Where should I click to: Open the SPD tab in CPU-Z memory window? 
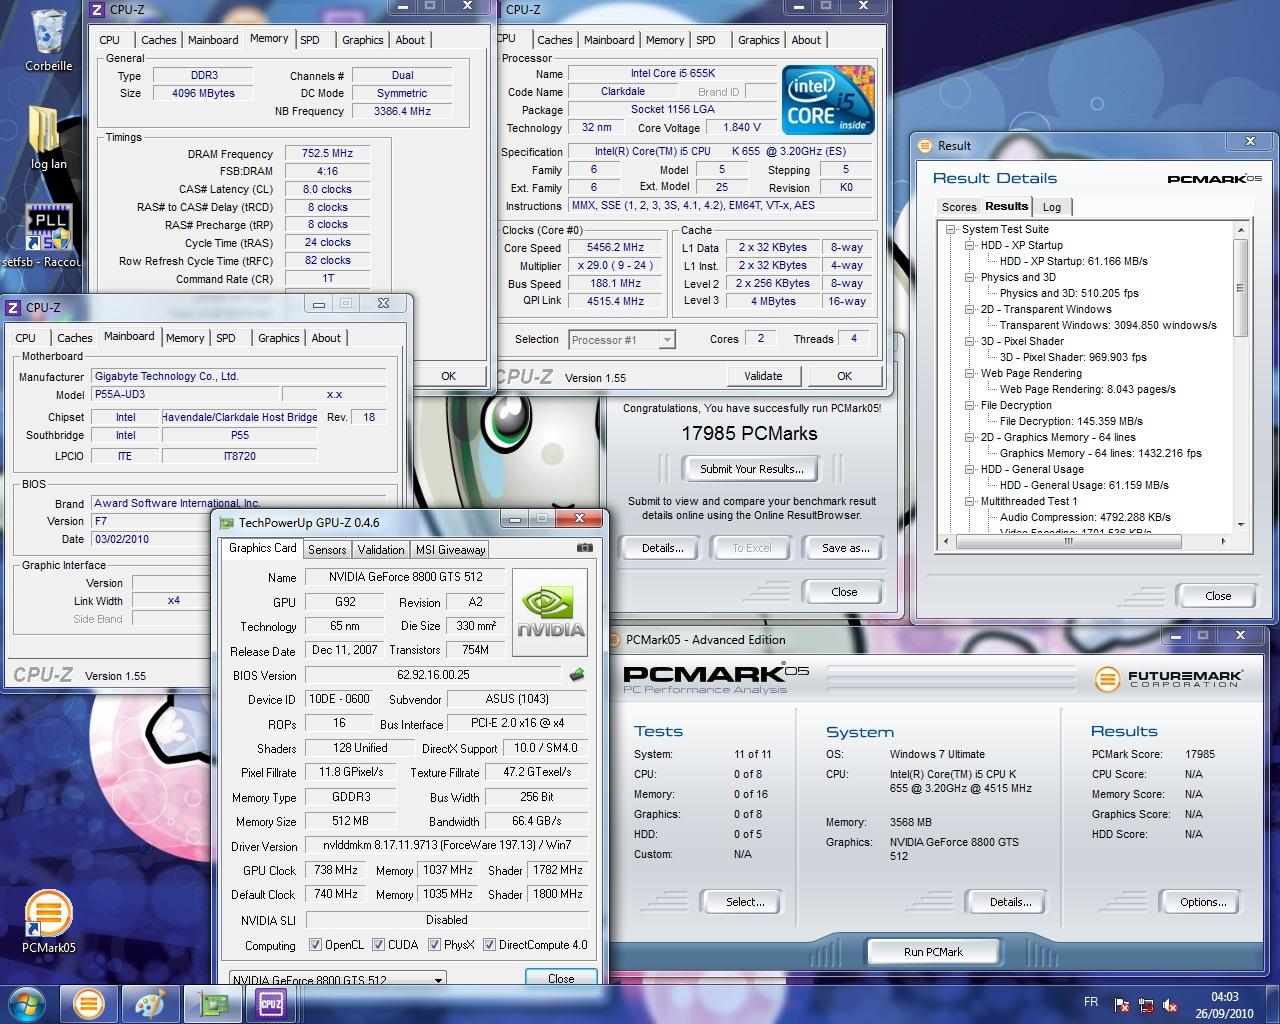[310, 40]
